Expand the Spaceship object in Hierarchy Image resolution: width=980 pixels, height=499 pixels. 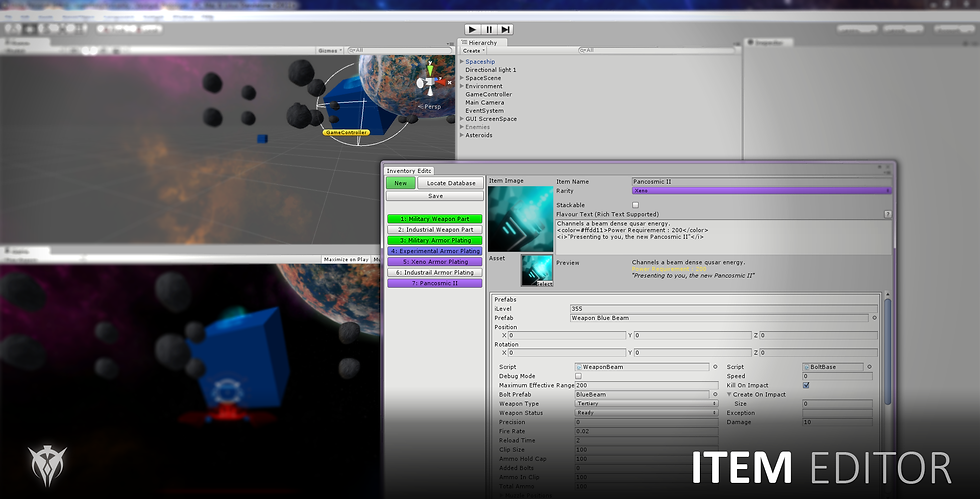pos(462,62)
